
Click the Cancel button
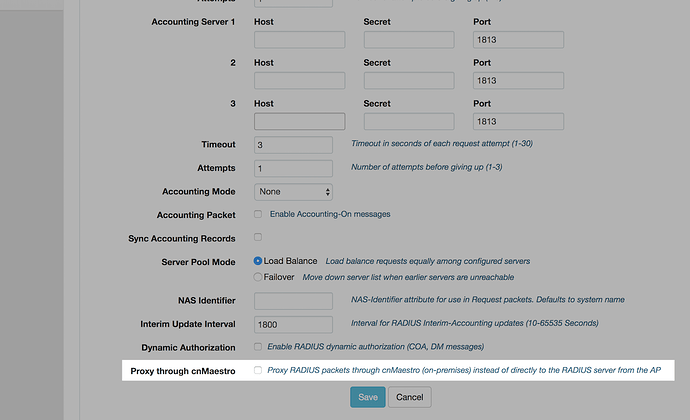410,397
